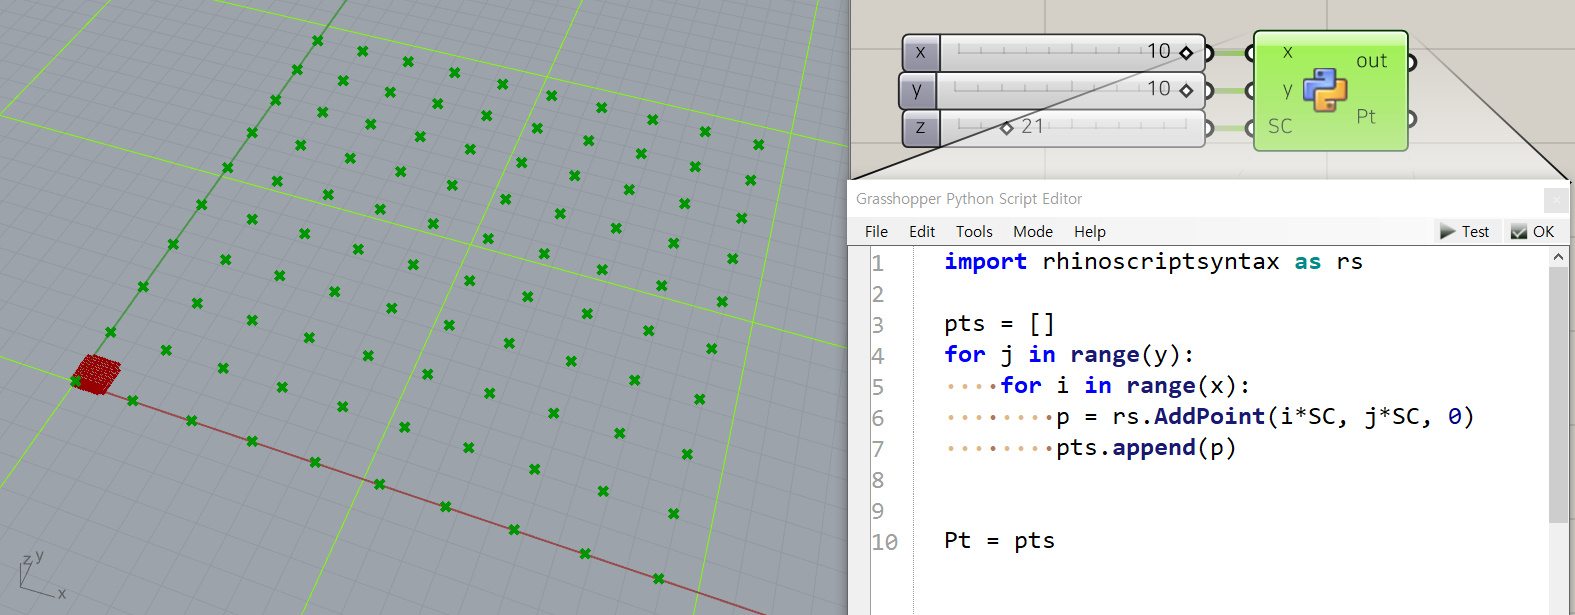
Task: Open the Help menu in script editor
Action: (x=1090, y=231)
